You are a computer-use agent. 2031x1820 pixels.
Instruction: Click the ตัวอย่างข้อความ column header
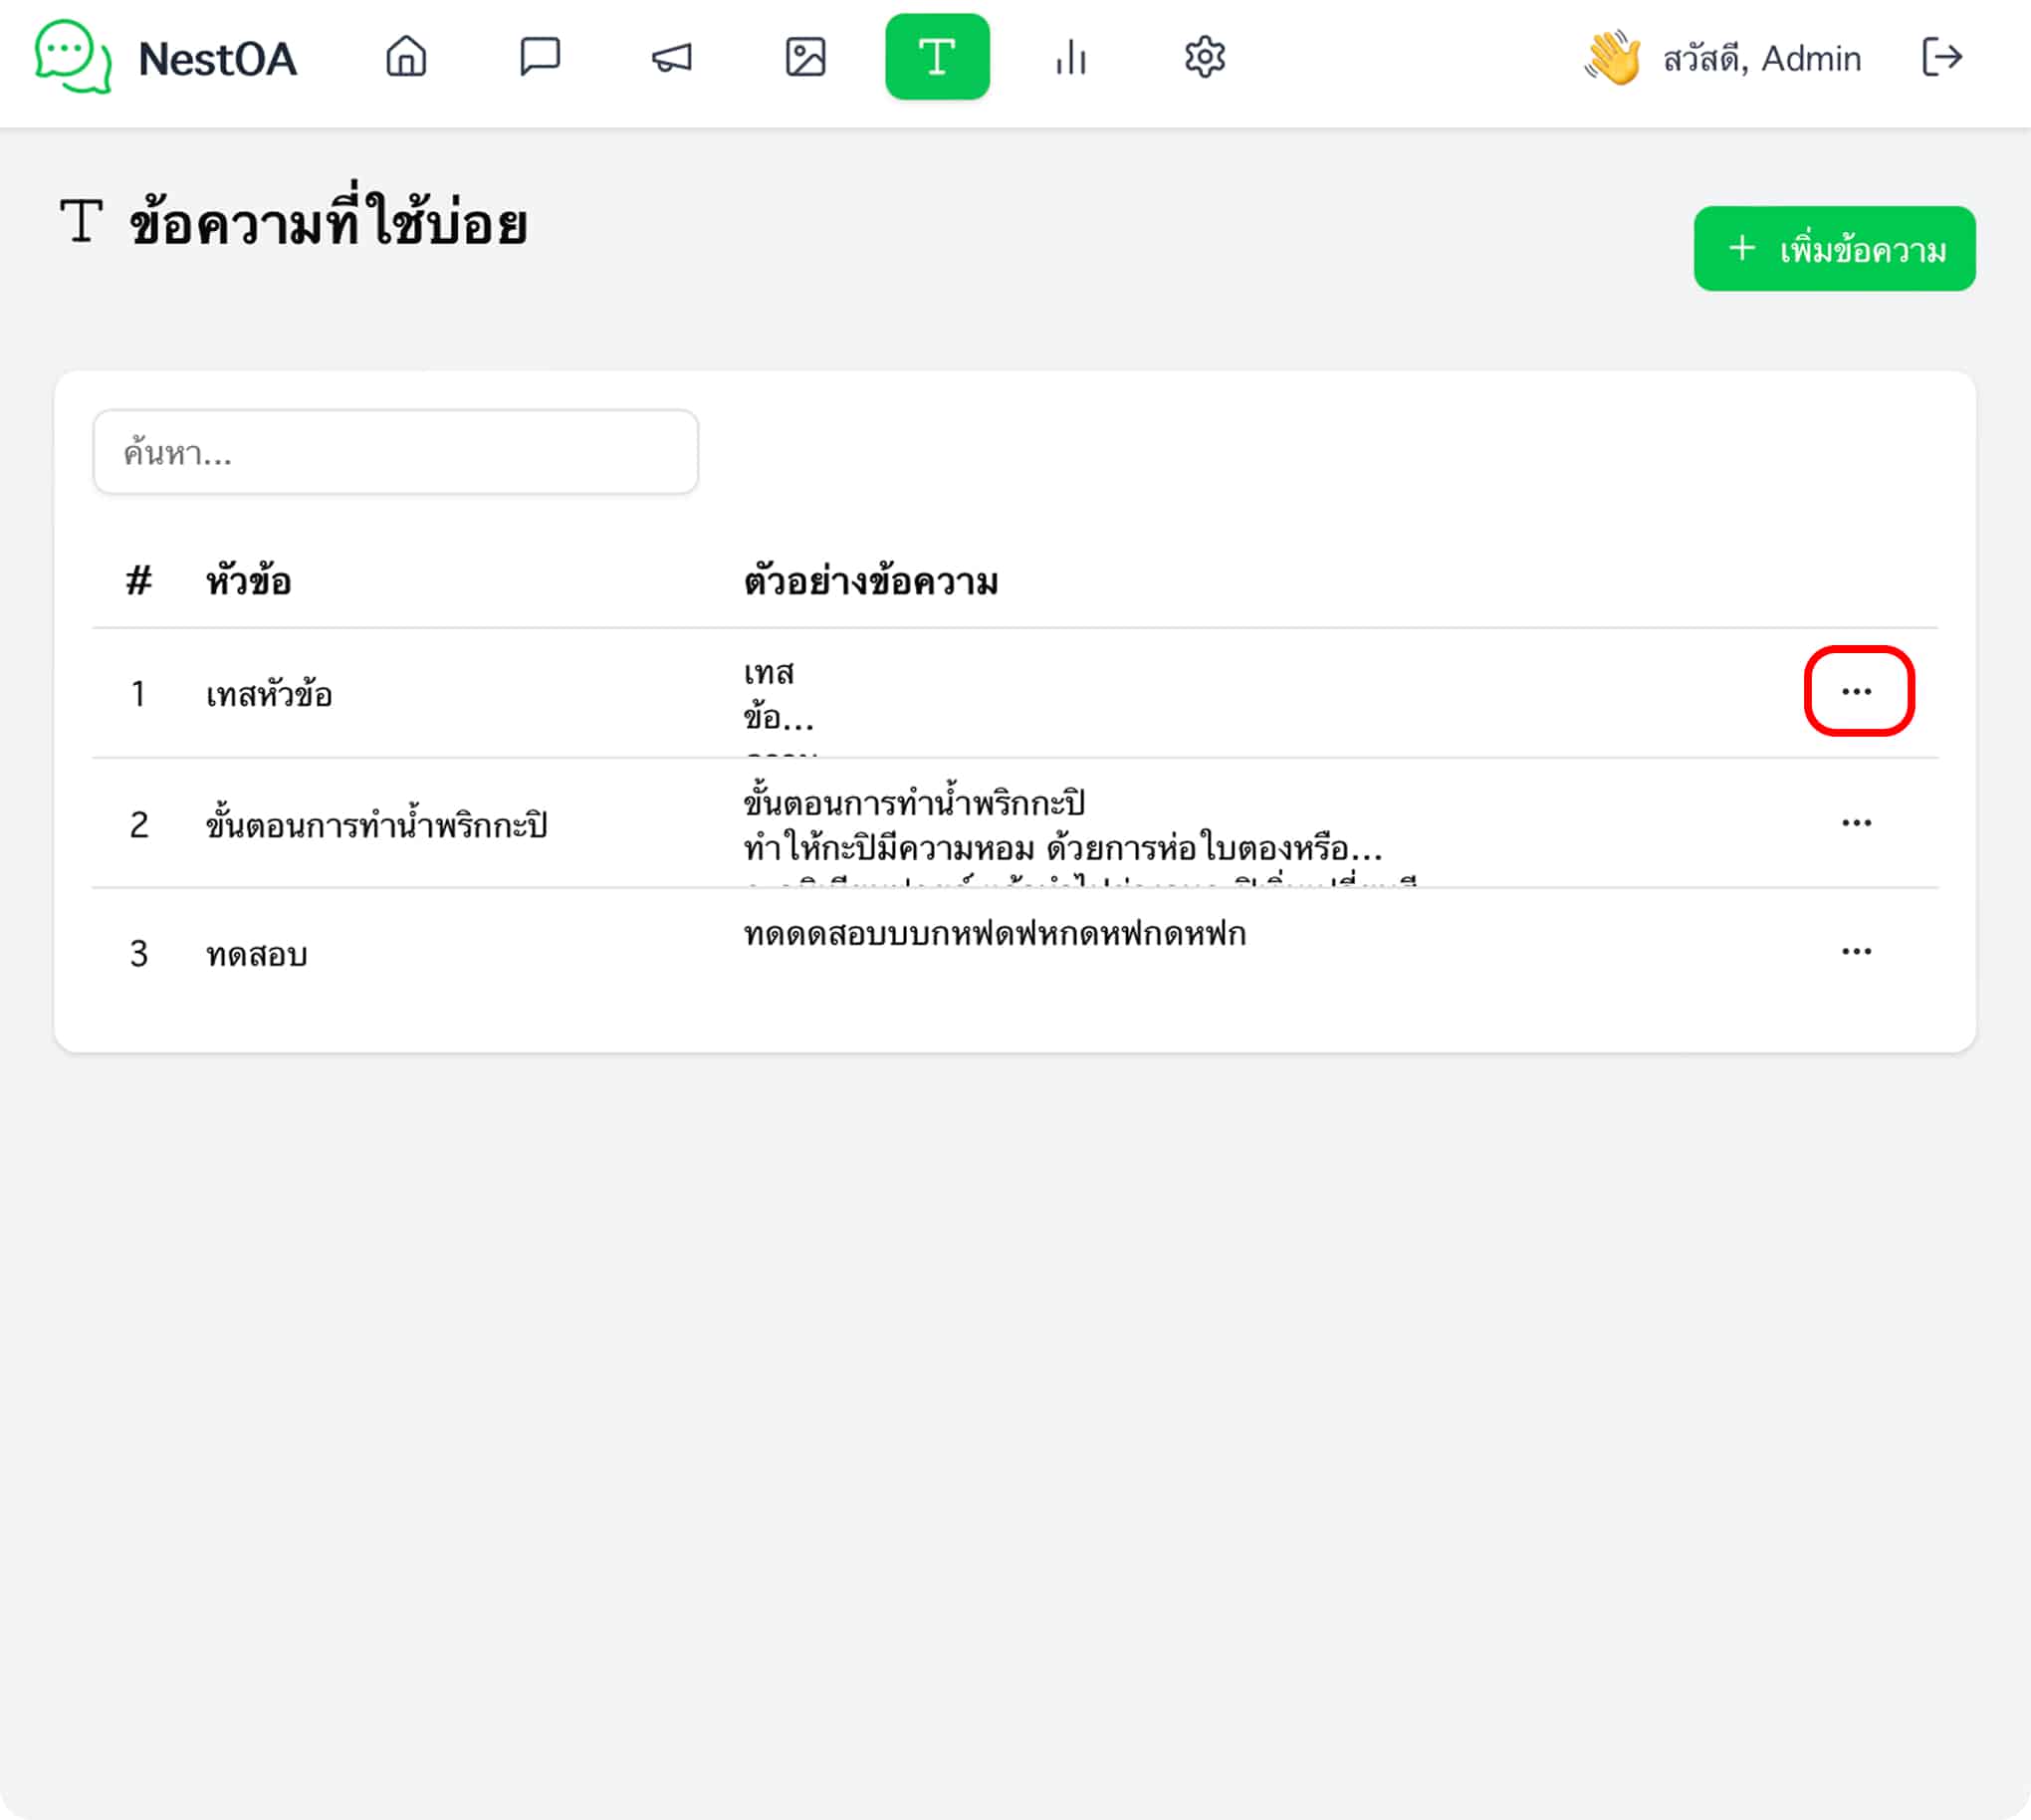point(871,581)
